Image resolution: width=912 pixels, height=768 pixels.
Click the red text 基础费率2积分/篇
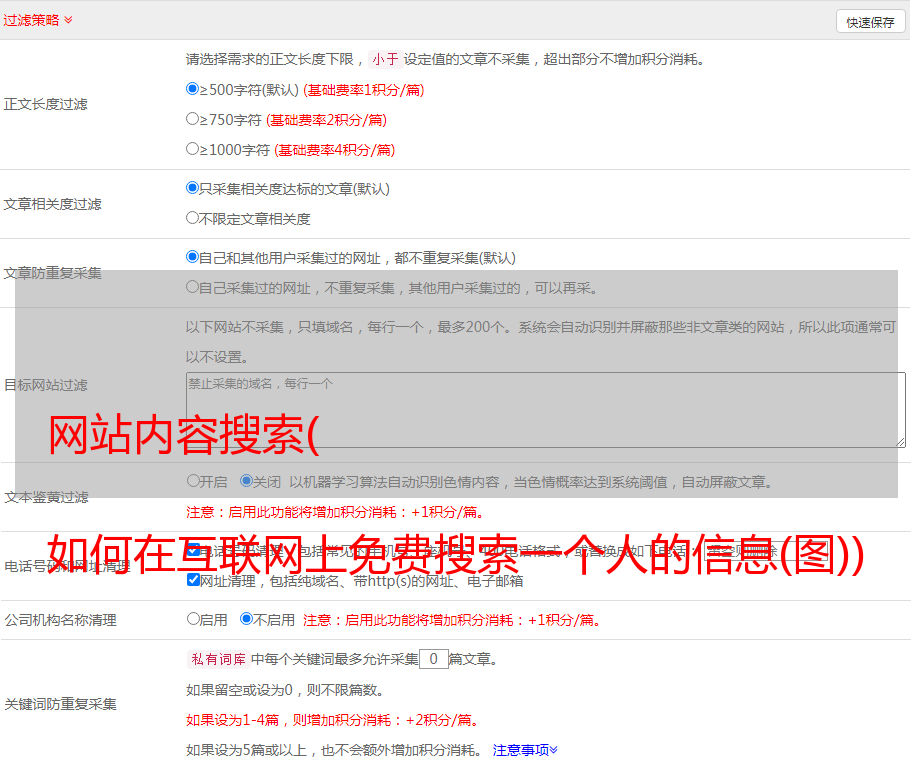click(x=326, y=120)
